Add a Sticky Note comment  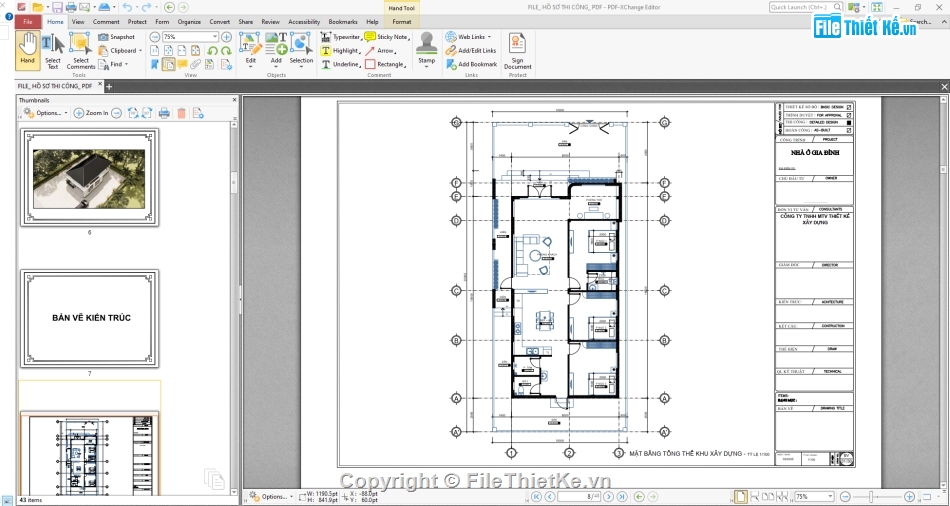coord(386,37)
